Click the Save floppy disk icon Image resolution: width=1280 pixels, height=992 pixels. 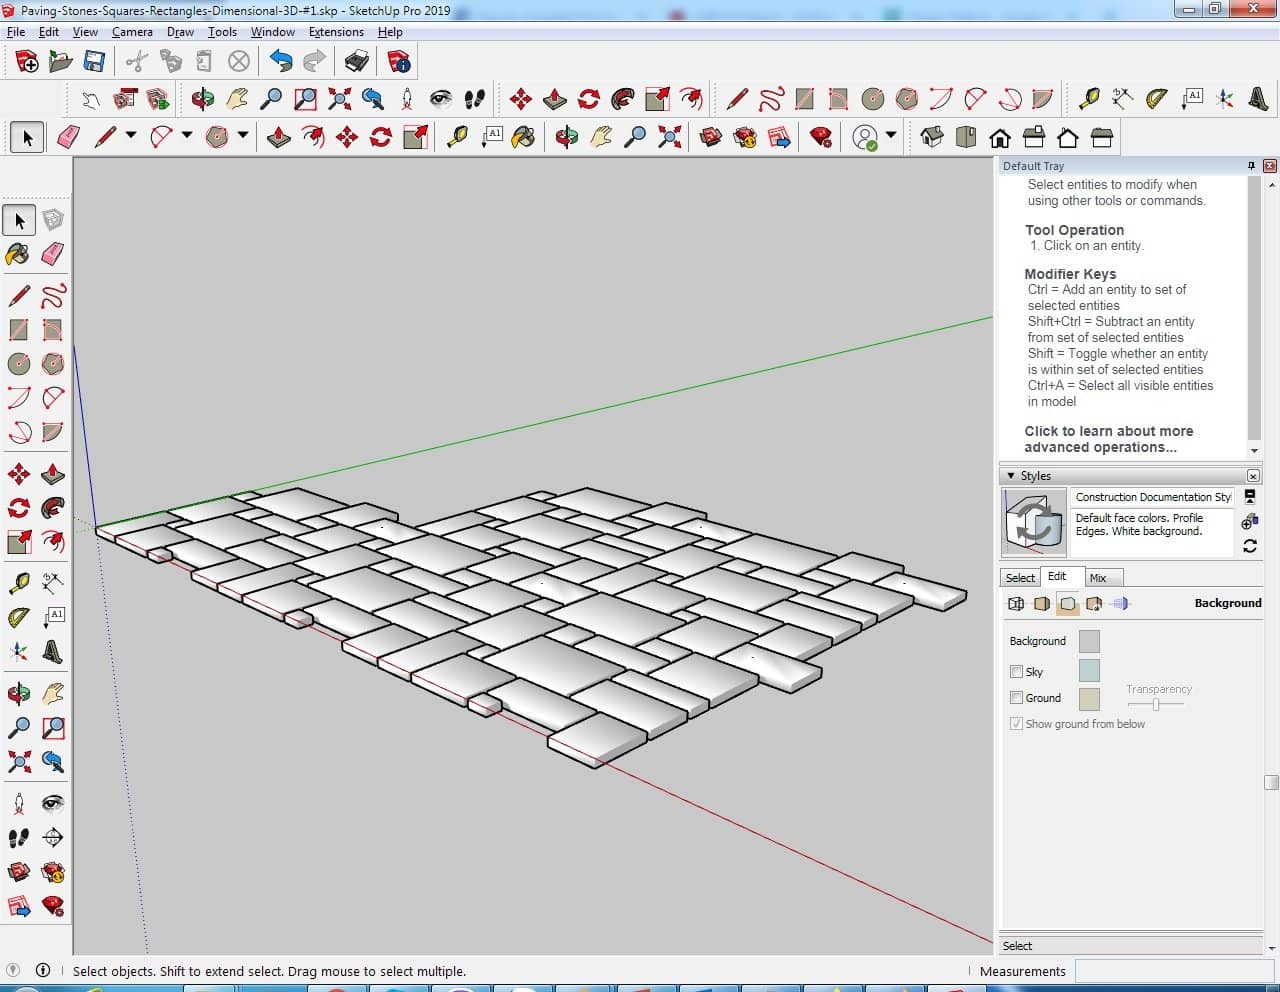pos(94,62)
